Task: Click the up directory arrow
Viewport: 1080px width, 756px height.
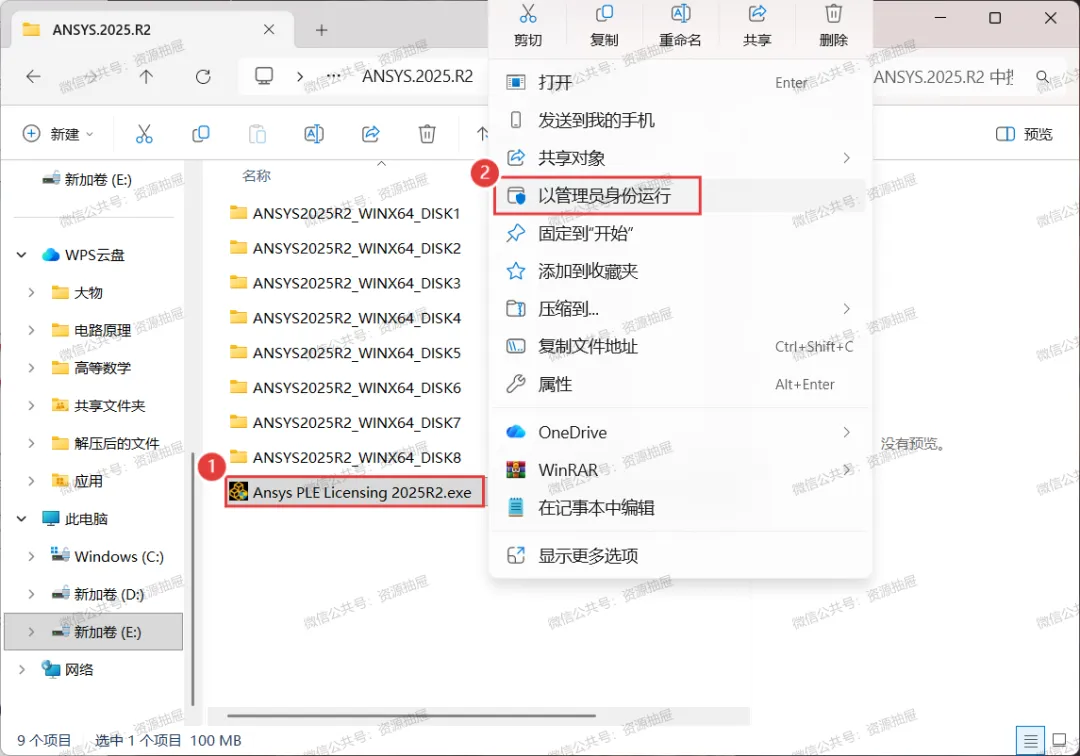Action: (146, 76)
